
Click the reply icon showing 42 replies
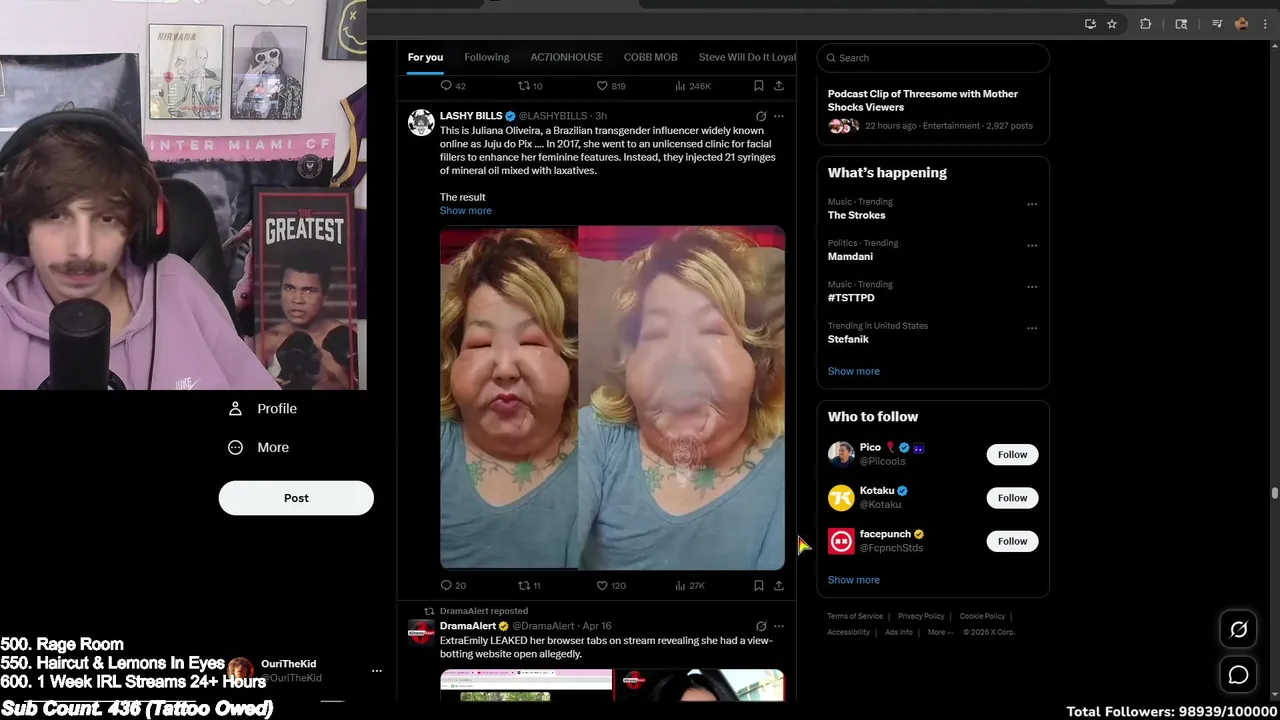446,86
